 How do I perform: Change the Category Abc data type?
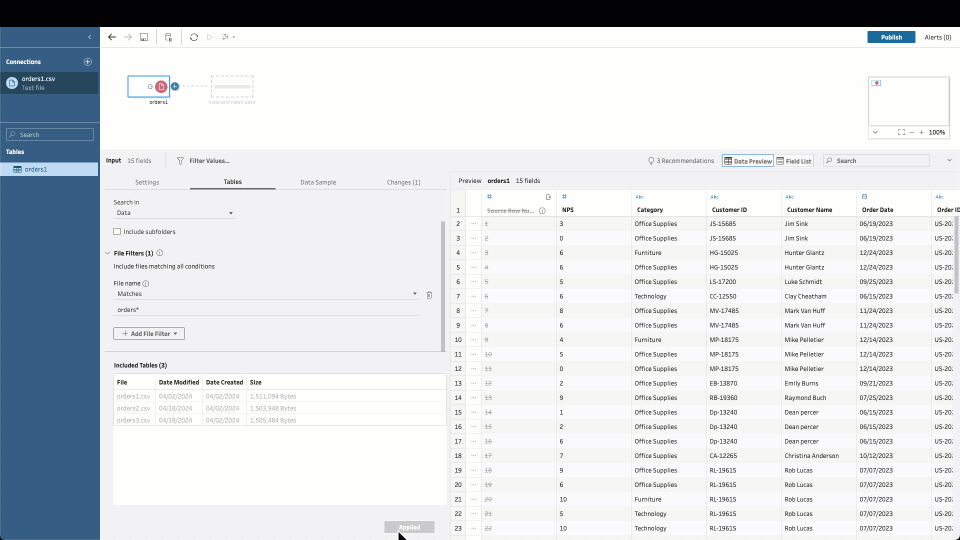[x=639, y=197]
